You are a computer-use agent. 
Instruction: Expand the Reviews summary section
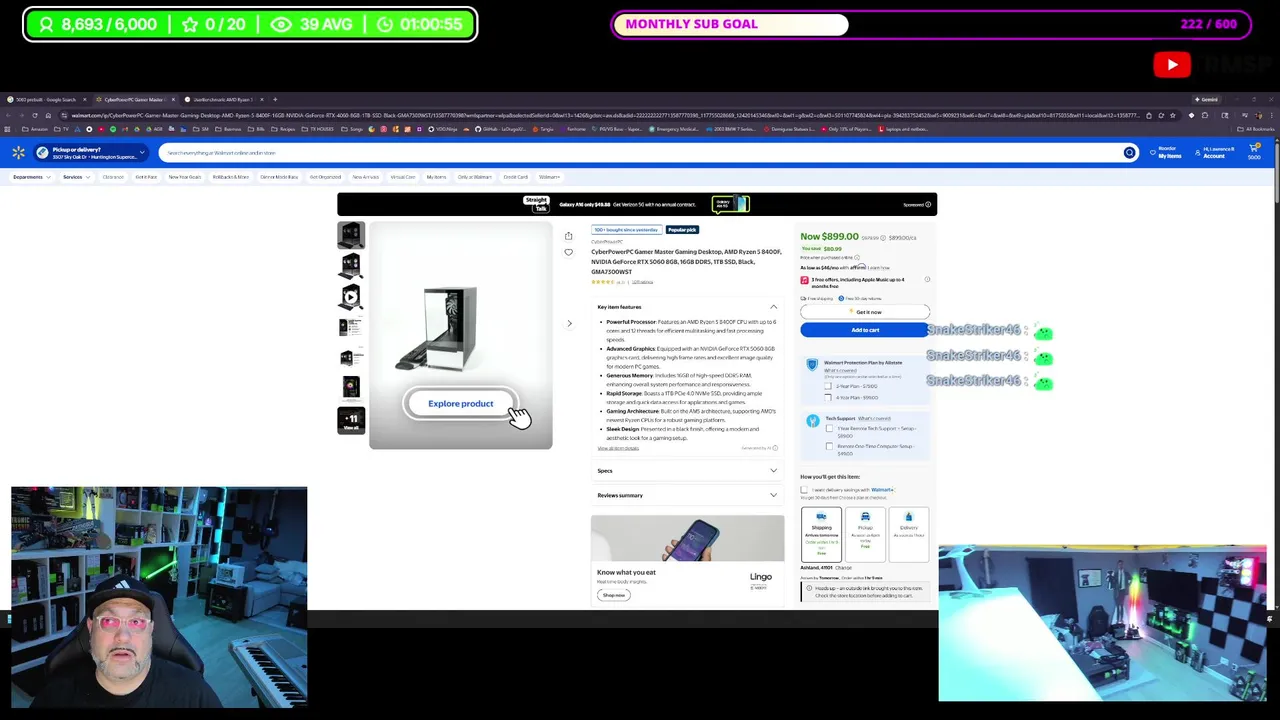click(x=687, y=495)
